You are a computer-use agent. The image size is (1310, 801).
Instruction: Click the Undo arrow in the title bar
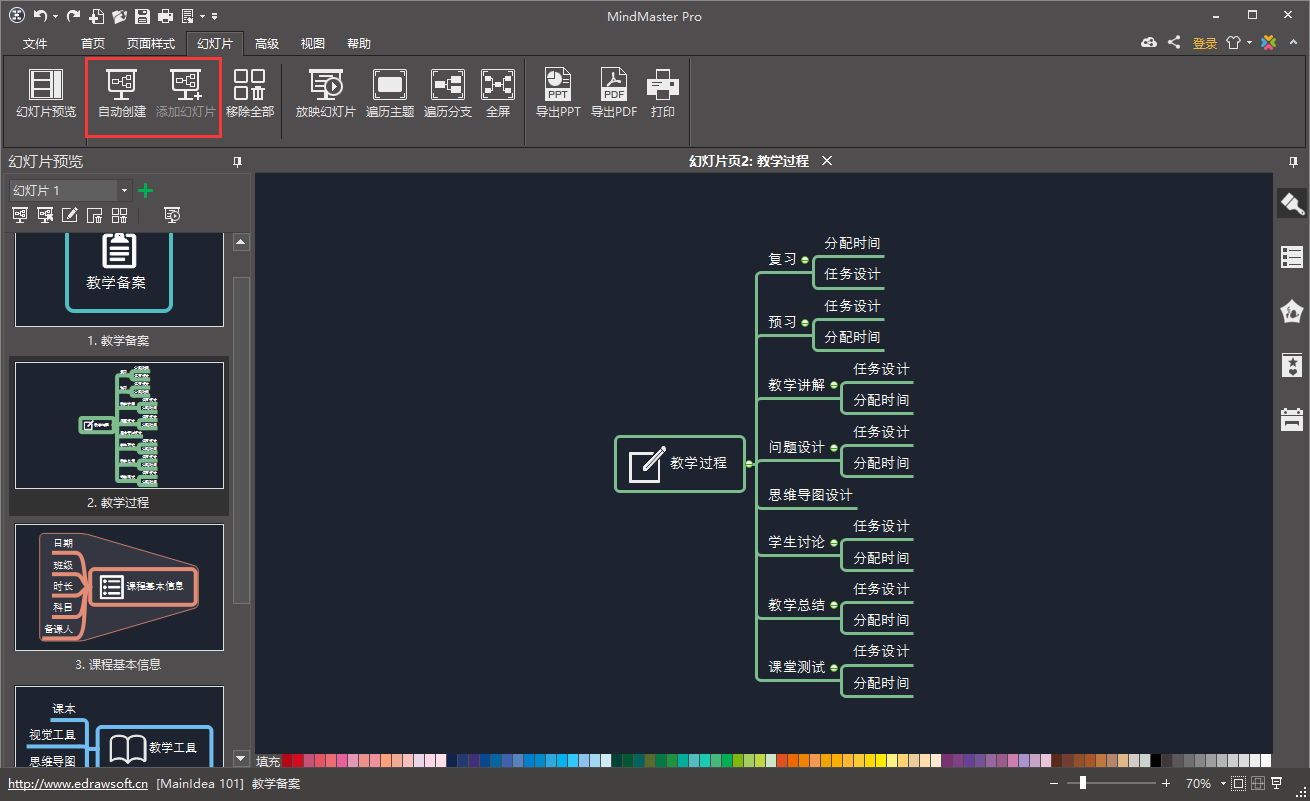[40, 16]
